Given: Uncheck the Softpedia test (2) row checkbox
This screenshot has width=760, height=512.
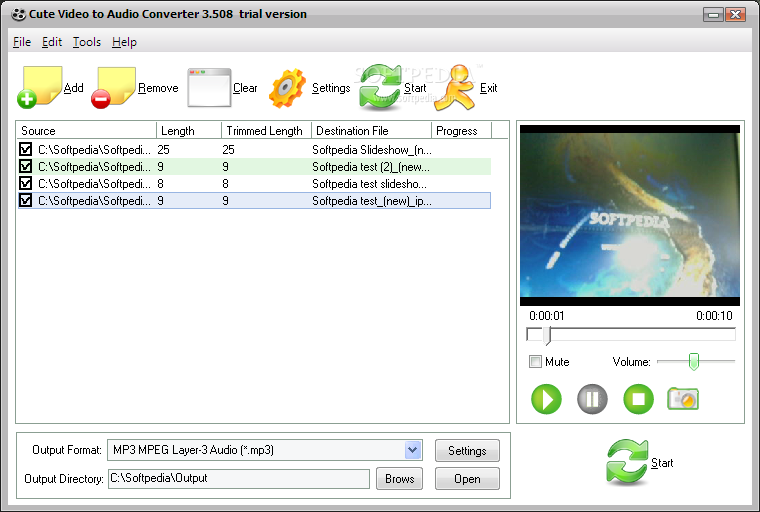Looking at the screenshot, I should tap(26, 166).
